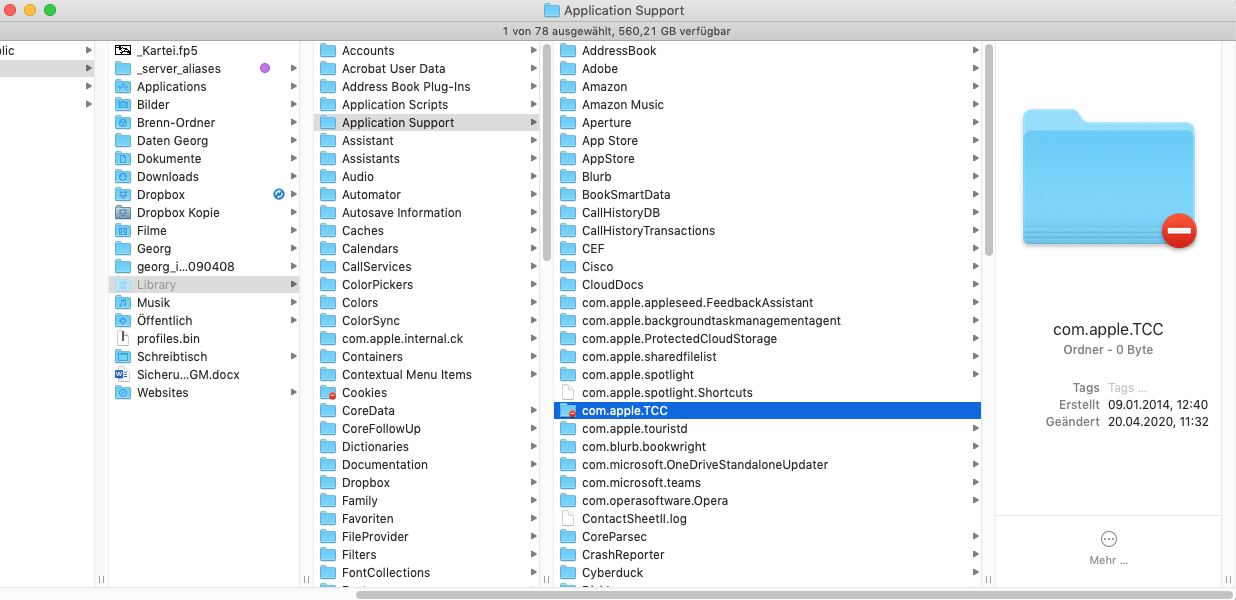Click the Bilder folder icon
The image size is (1236, 600).
coord(123,104)
